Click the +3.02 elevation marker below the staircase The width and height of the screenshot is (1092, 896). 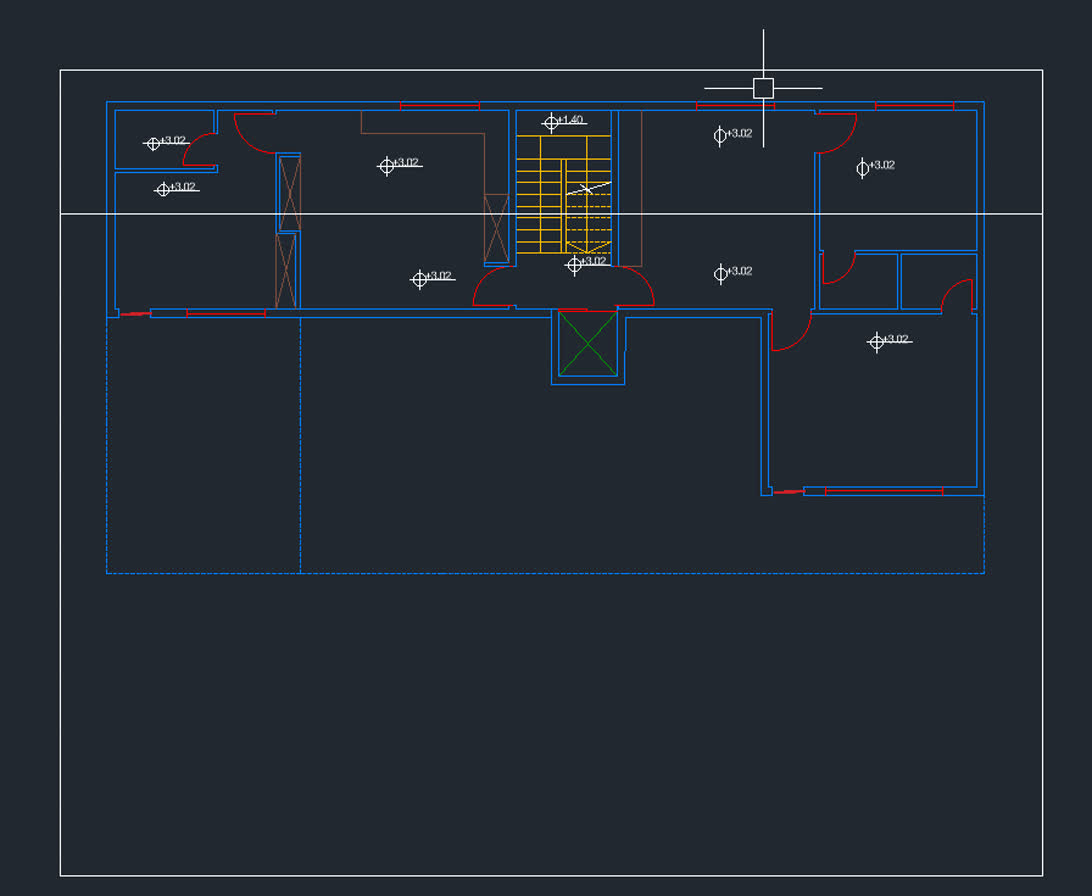[x=575, y=265]
